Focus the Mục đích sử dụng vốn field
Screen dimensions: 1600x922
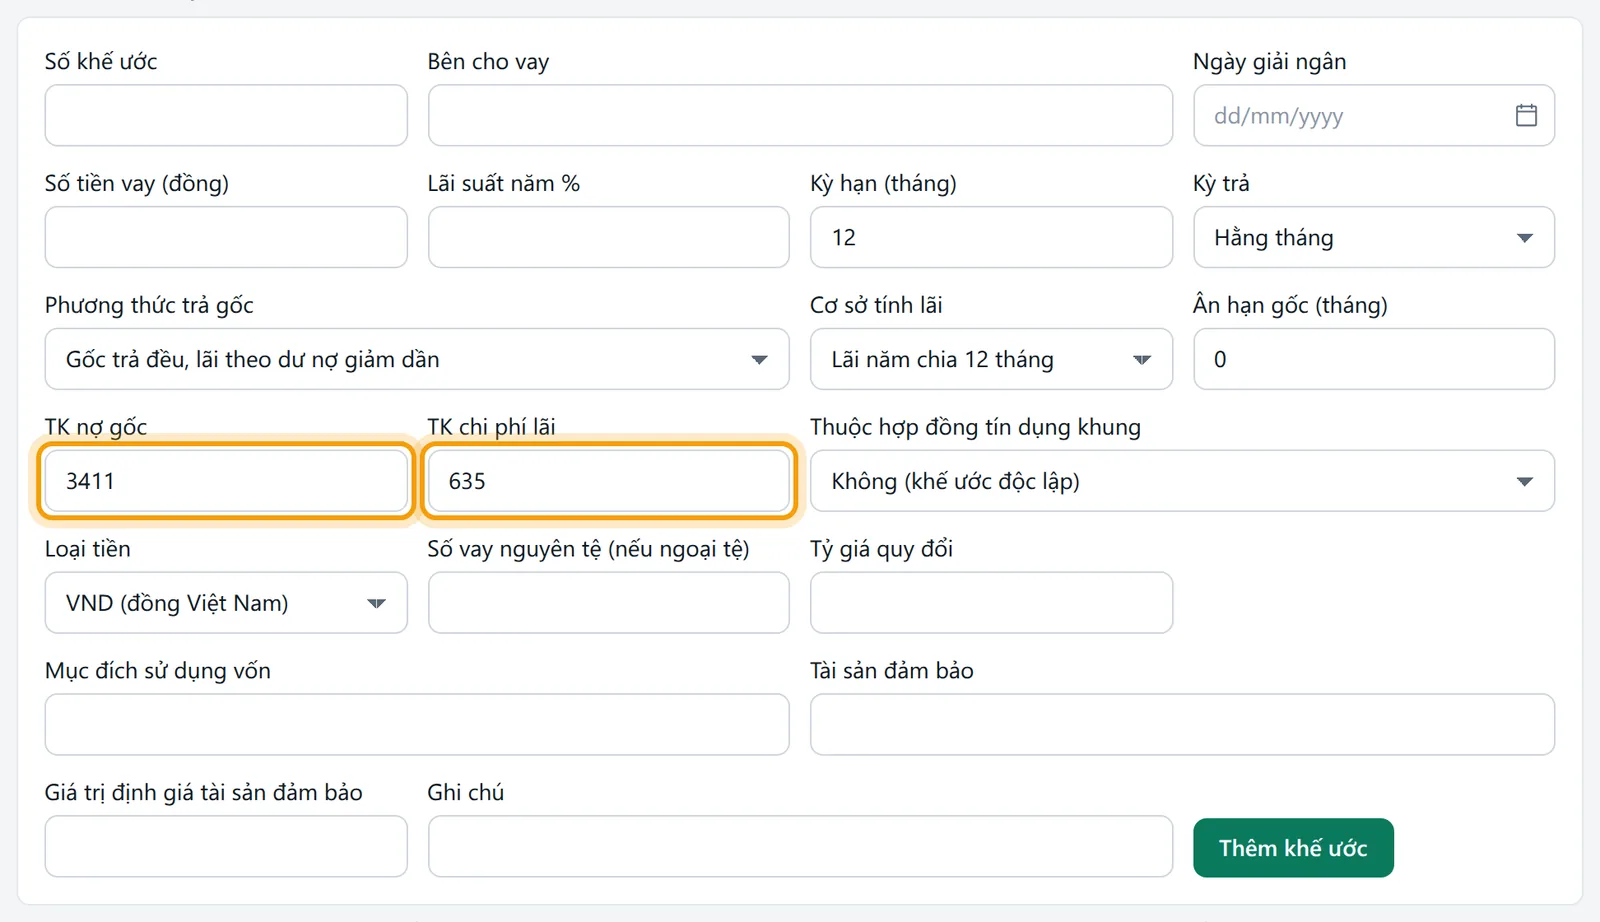click(417, 725)
